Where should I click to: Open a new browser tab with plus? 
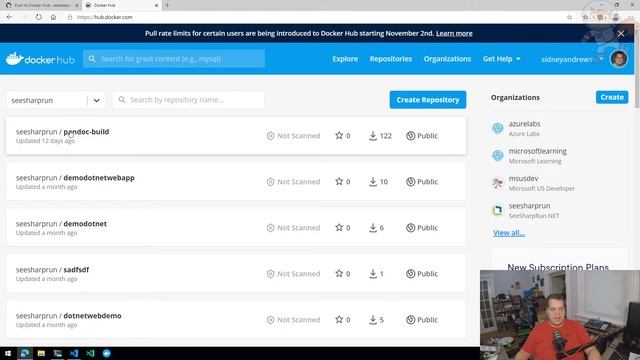167,5
